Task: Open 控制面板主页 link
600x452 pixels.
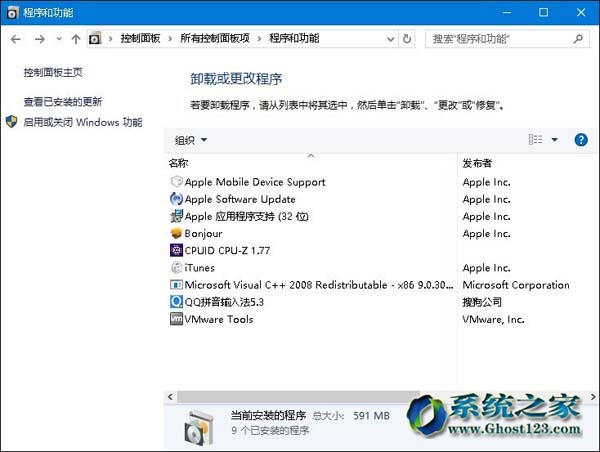Action: point(53,72)
